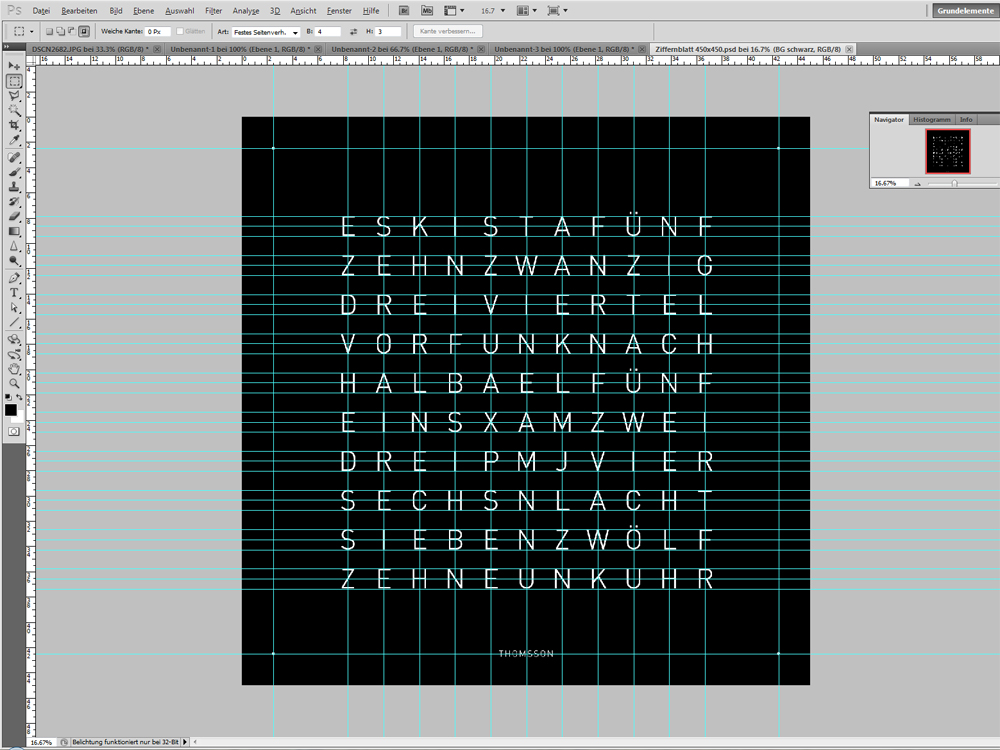Click the foreground color swatch

[x=11, y=410]
